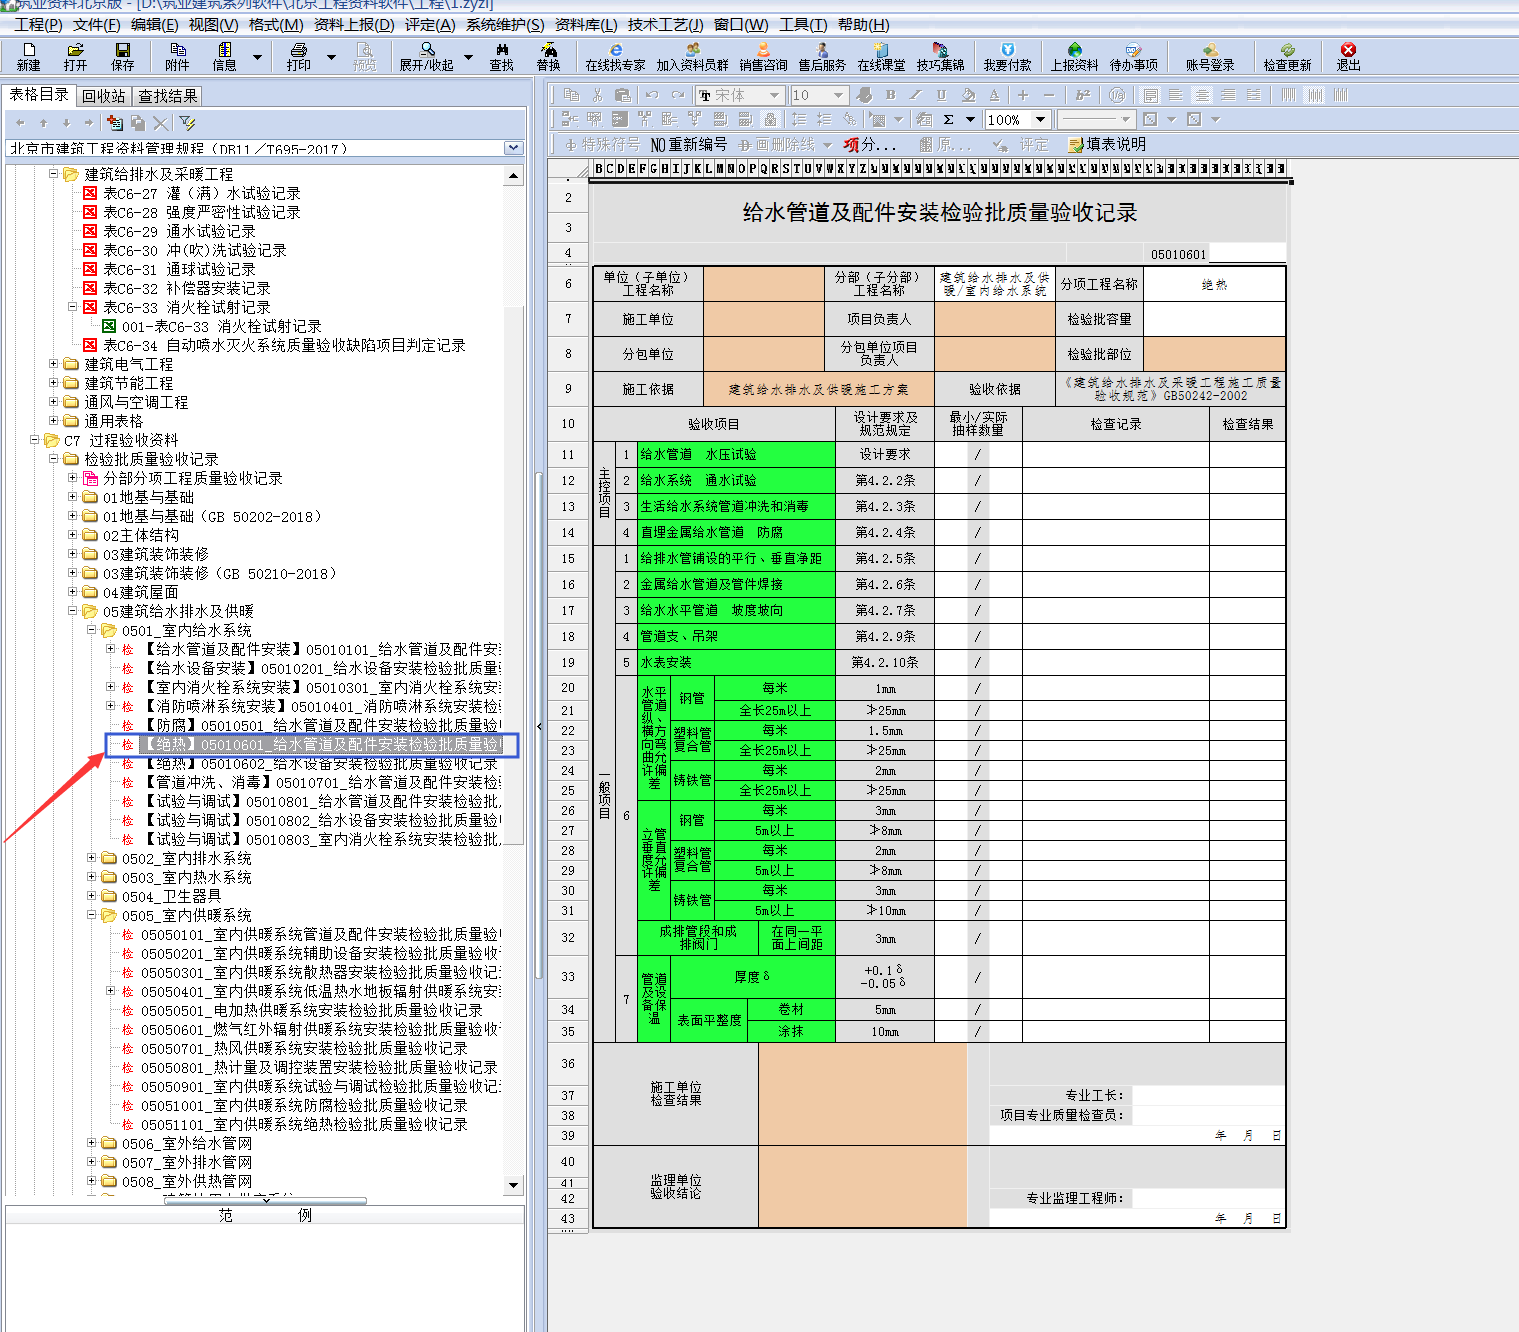Toggle italic formatting

pyautogui.click(x=915, y=95)
